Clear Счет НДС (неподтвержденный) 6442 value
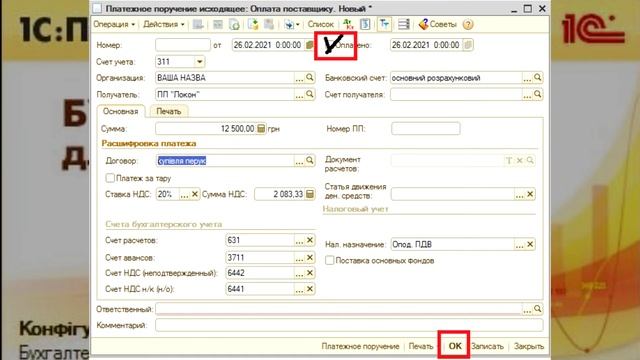 [310, 273]
